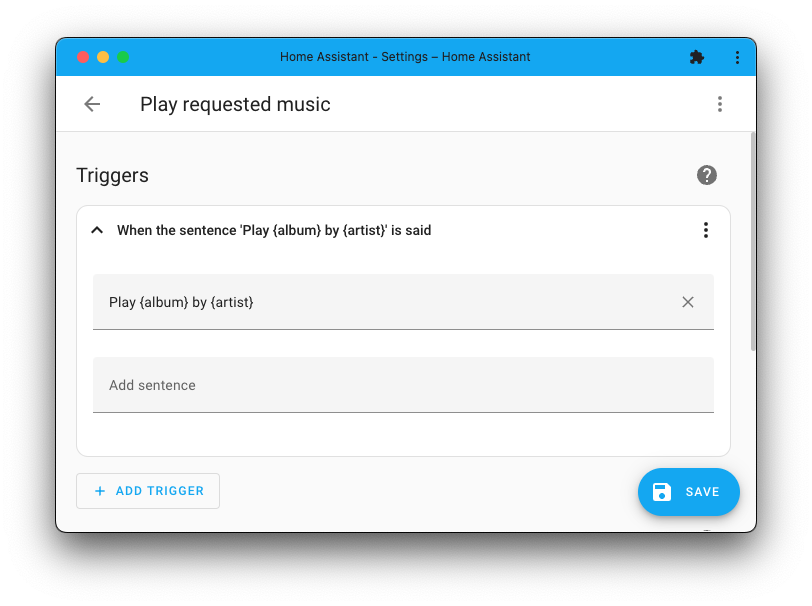Image resolution: width=812 pixels, height=606 pixels.
Task: Click the floppy disk icon on SAVE
Action: coord(662,491)
